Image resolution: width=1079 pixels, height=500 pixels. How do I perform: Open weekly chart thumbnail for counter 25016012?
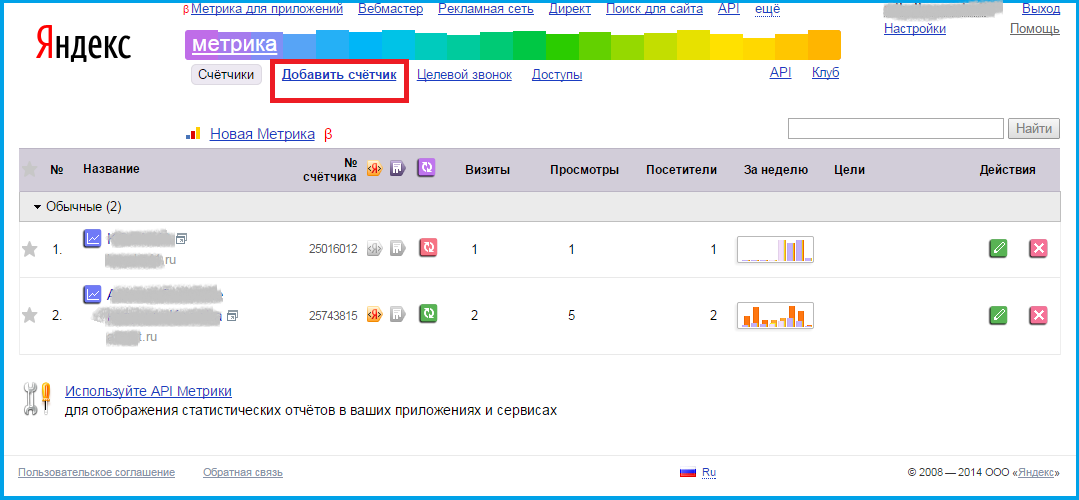click(775, 249)
